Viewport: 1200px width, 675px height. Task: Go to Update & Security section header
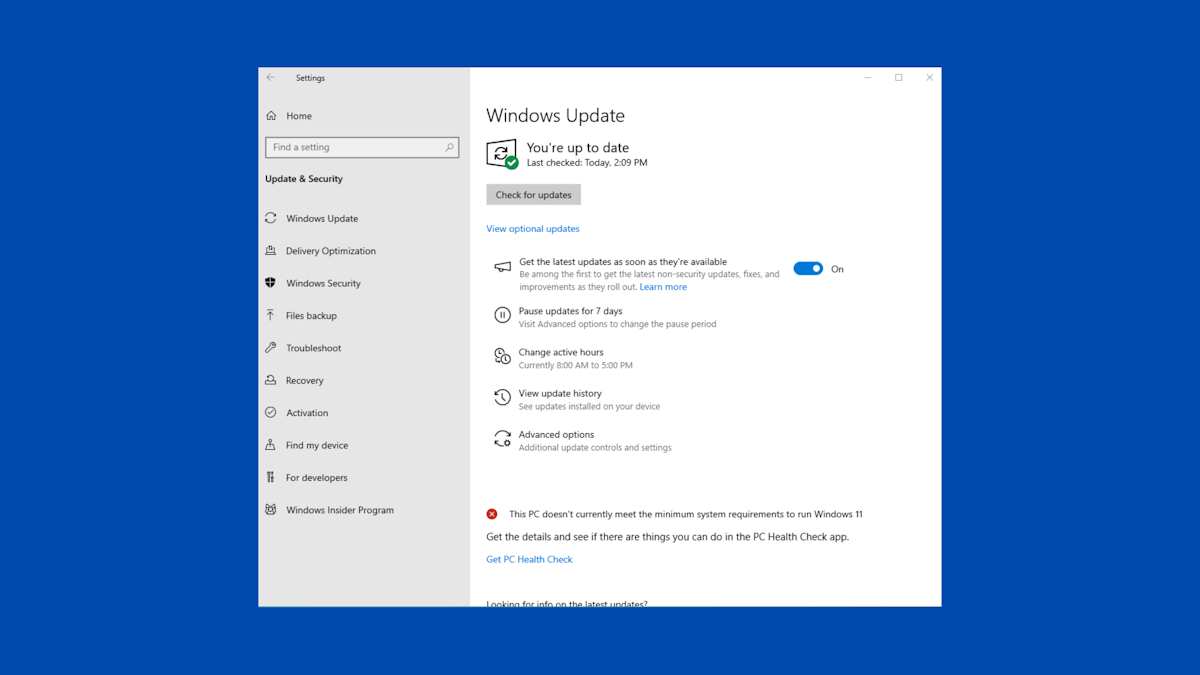303,178
